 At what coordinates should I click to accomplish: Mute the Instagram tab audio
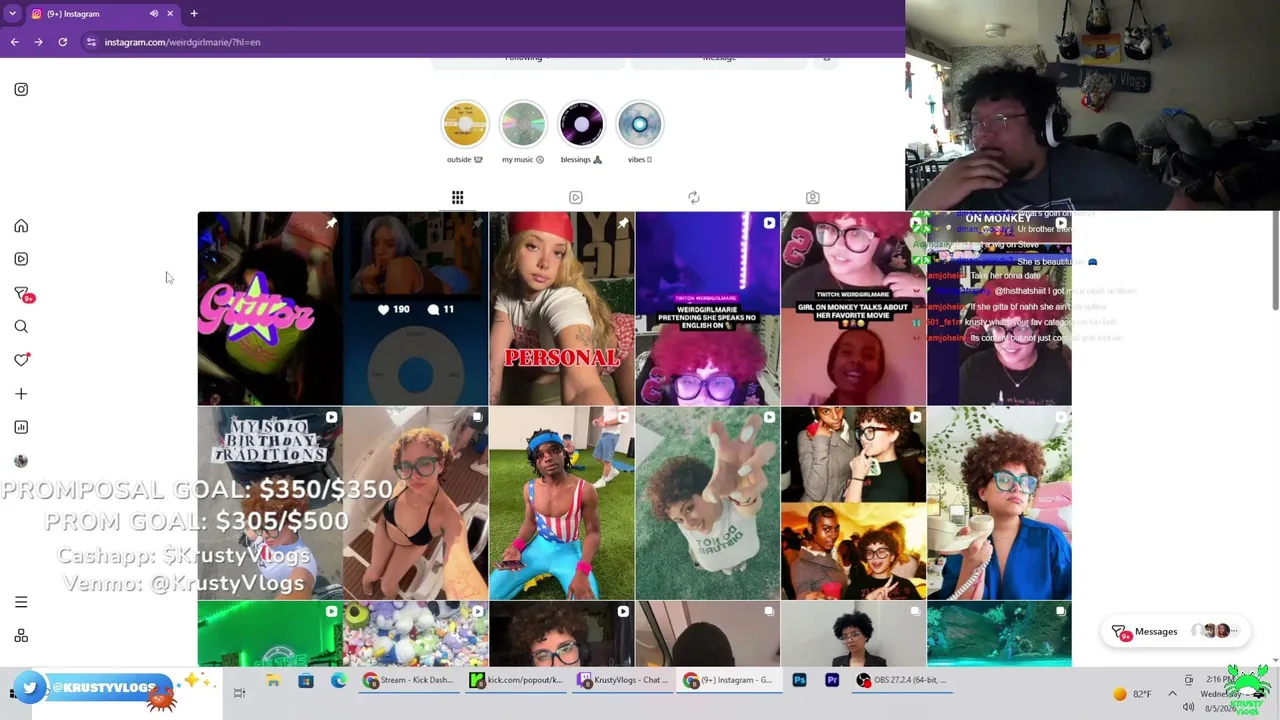153,14
